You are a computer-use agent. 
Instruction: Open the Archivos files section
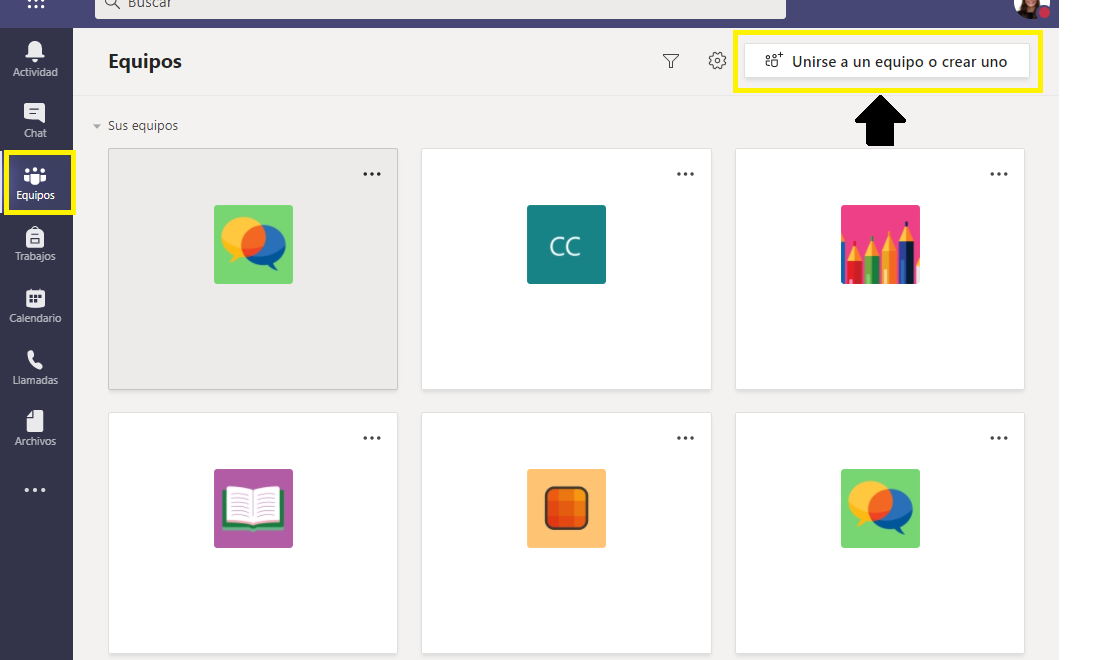(35, 428)
